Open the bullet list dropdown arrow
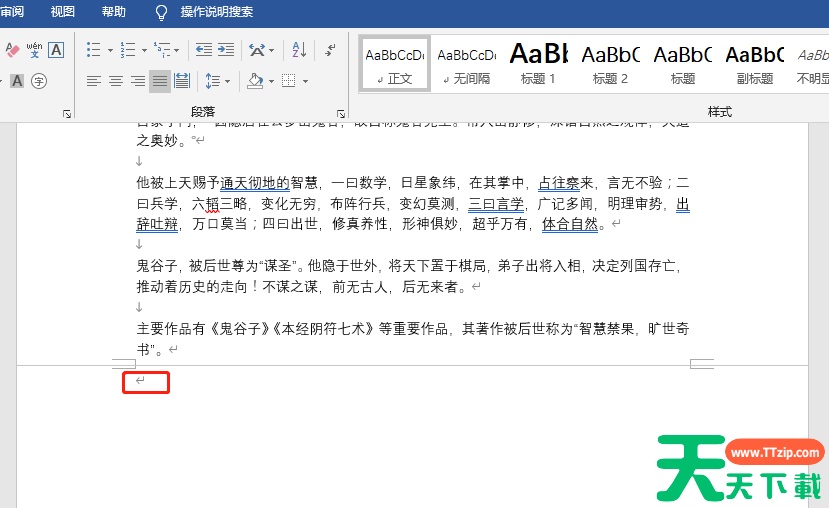 click(110, 50)
